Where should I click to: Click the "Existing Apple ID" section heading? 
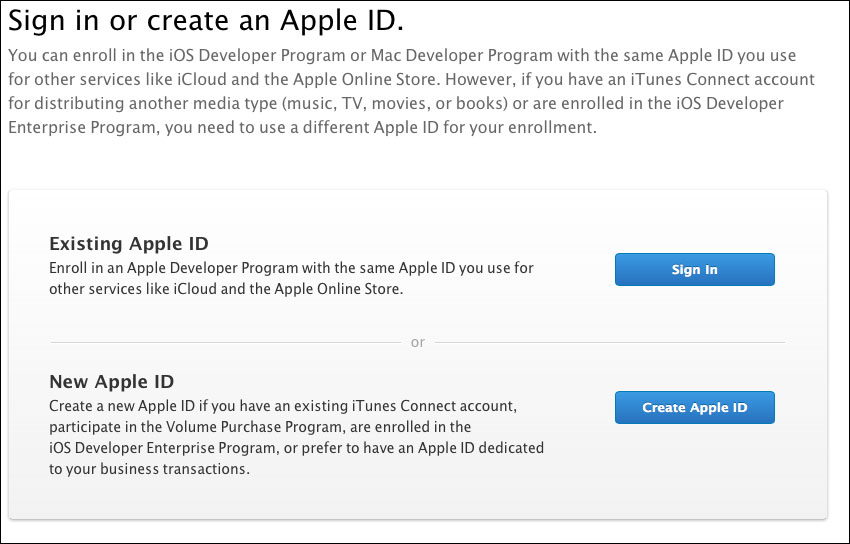129,244
